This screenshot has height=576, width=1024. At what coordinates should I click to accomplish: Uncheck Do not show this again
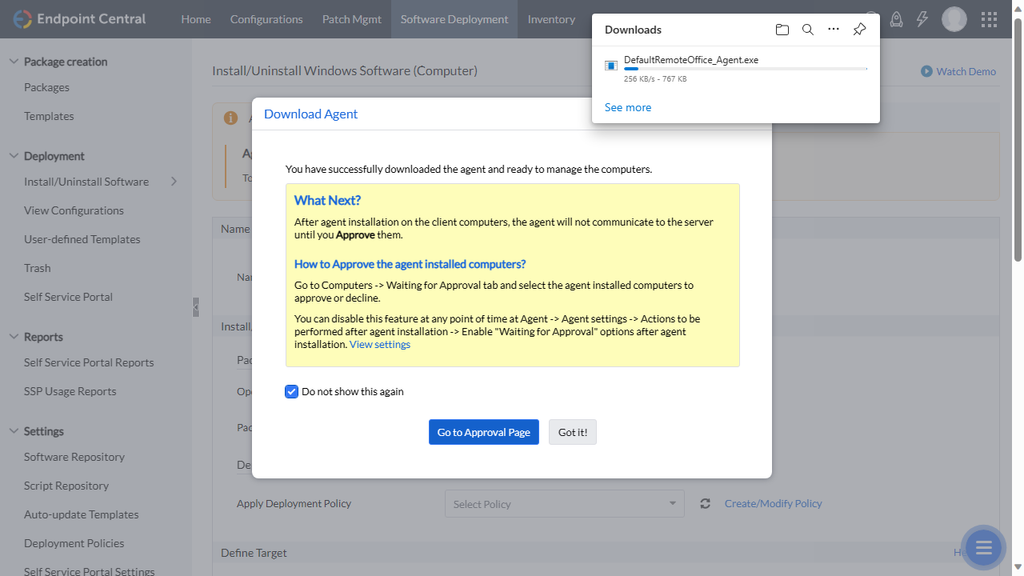point(291,391)
